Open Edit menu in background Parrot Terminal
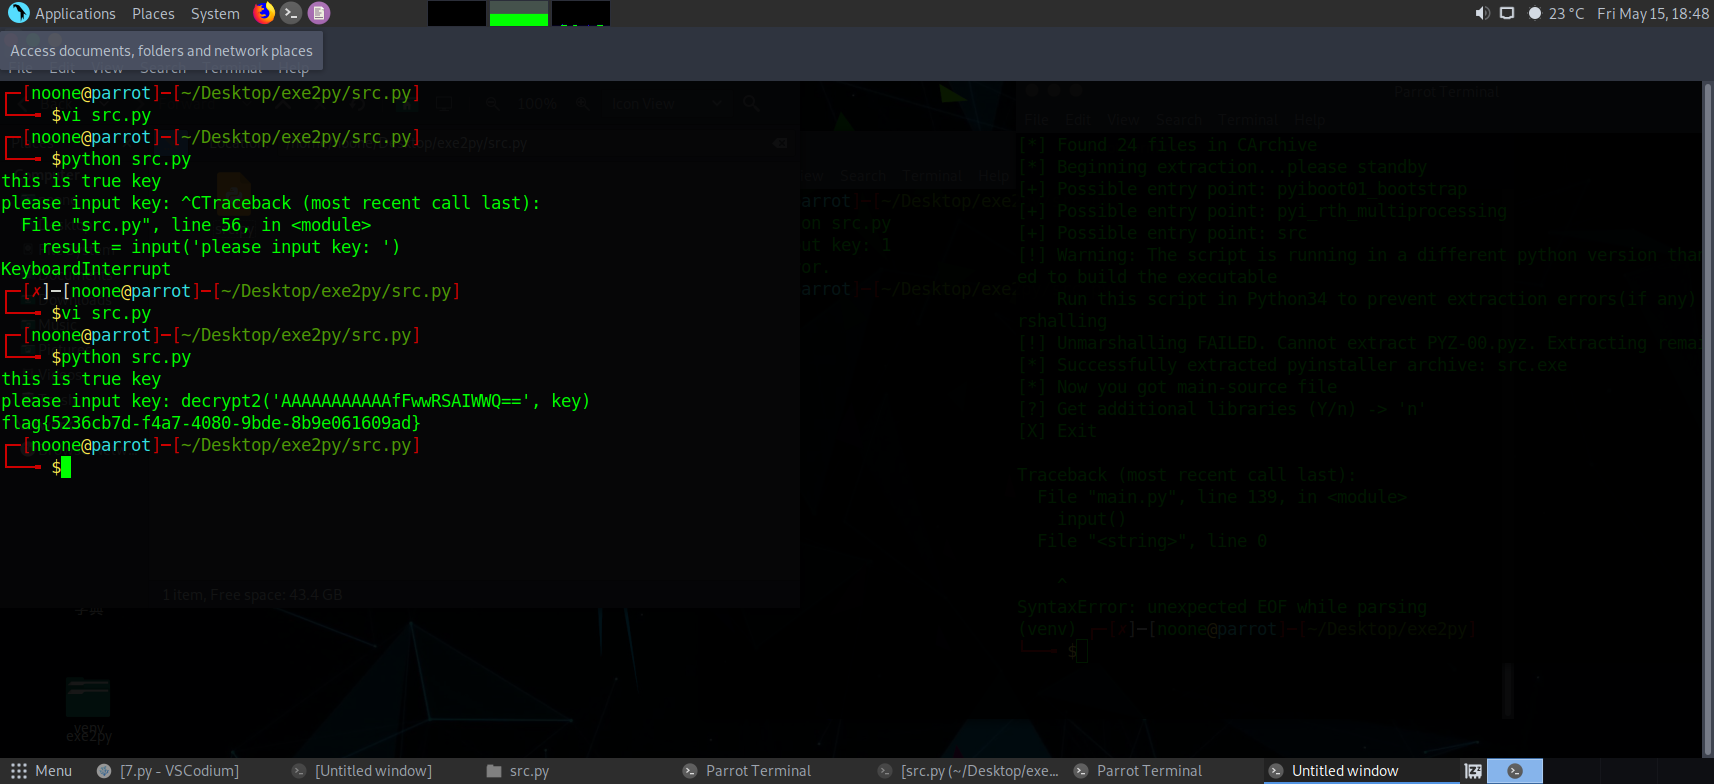Image resolution: width=1714 pixels, height=784 pixels. (1078, 120)
